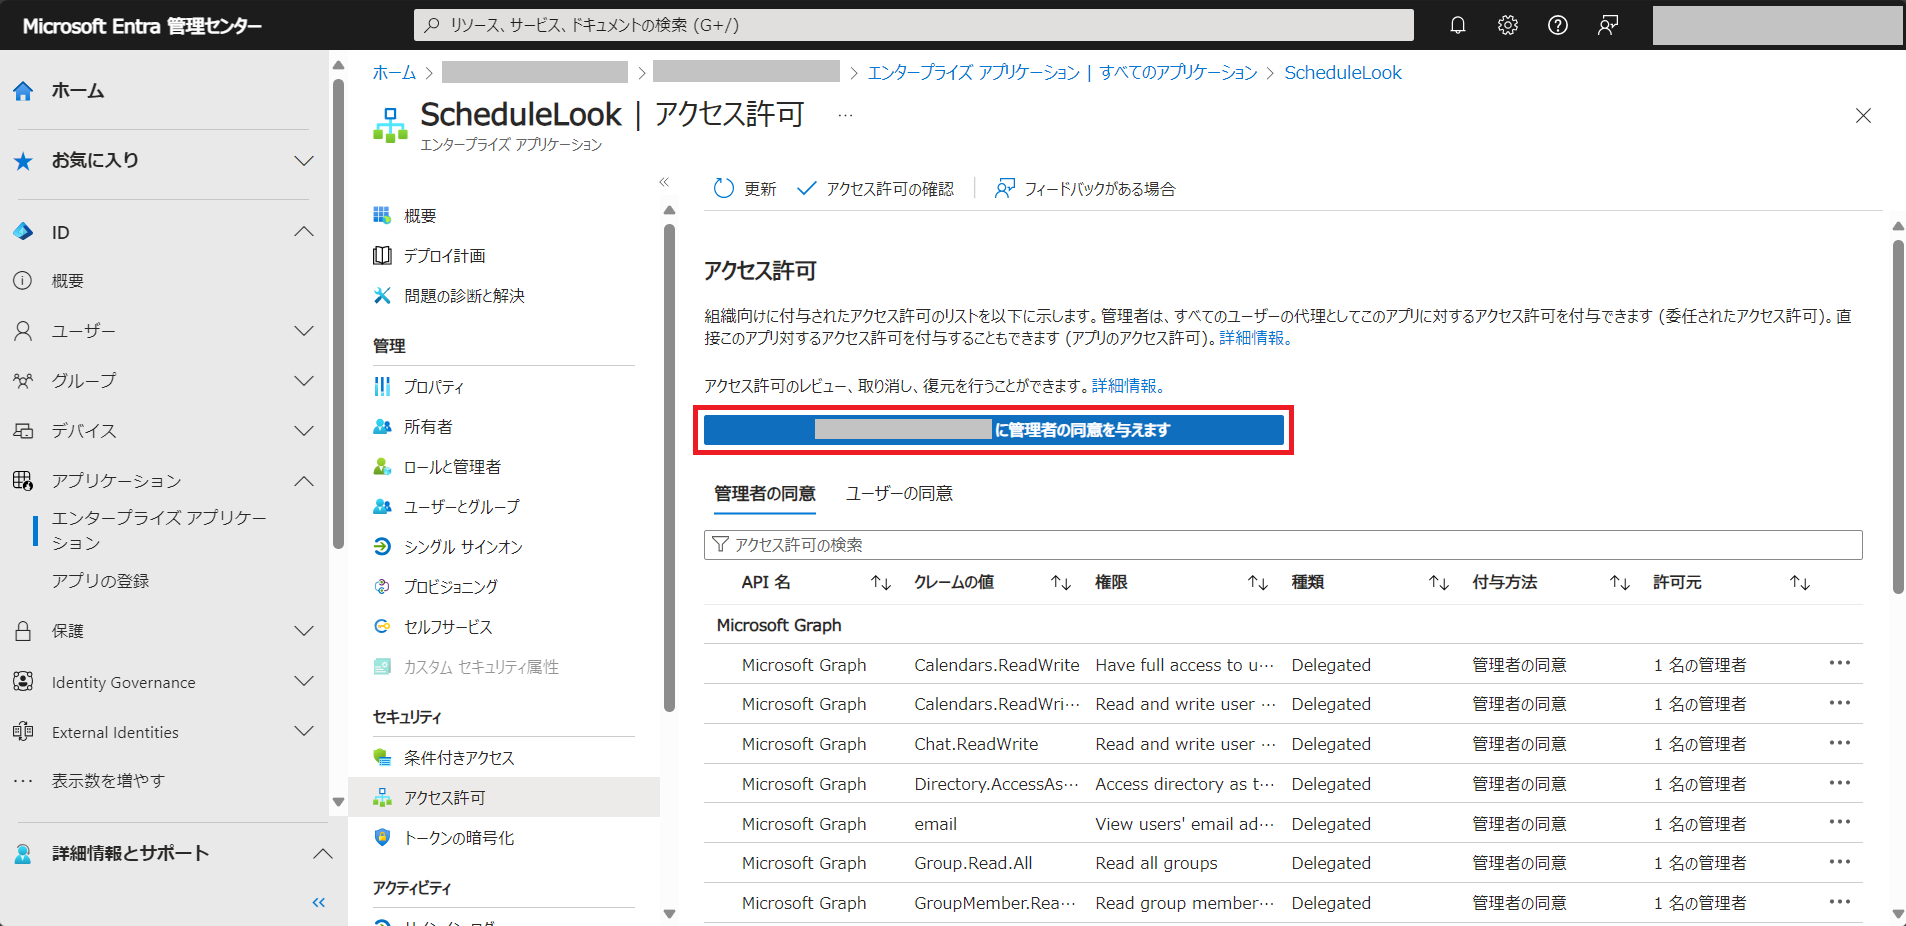
Task: Open more options for email row
Action: [x=1840, y=822]
